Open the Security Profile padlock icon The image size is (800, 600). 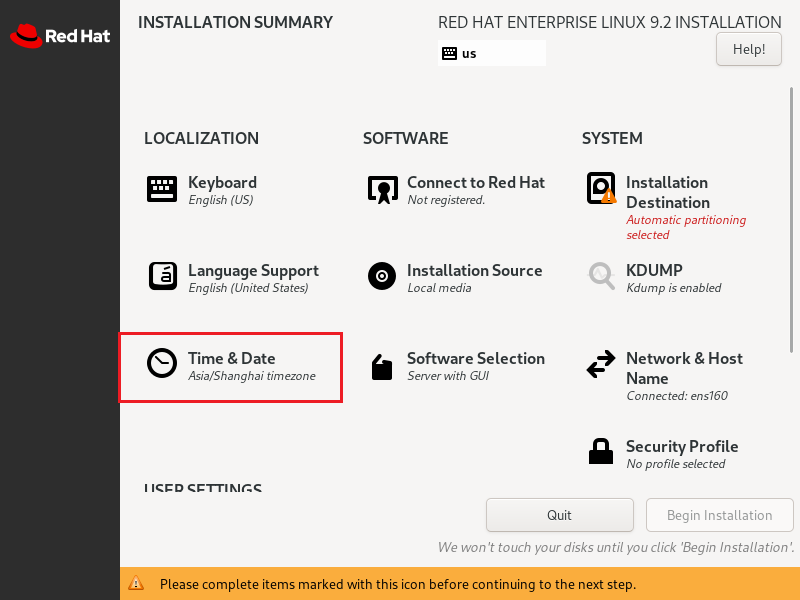coord(601,451)
